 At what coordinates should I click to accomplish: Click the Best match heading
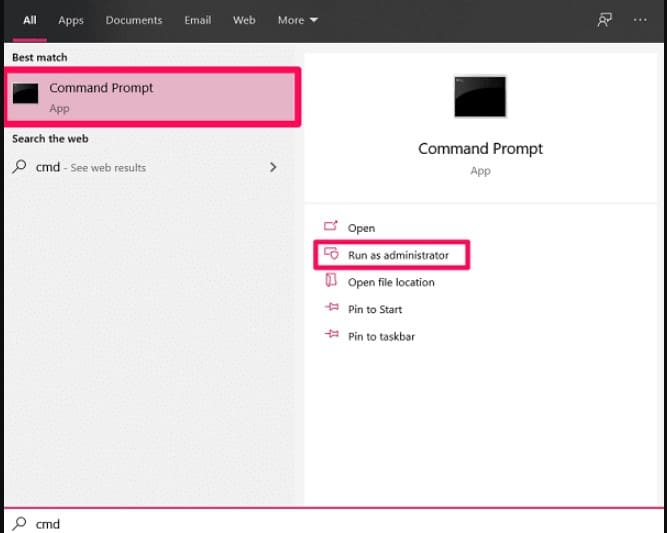(x=40, y=57)
